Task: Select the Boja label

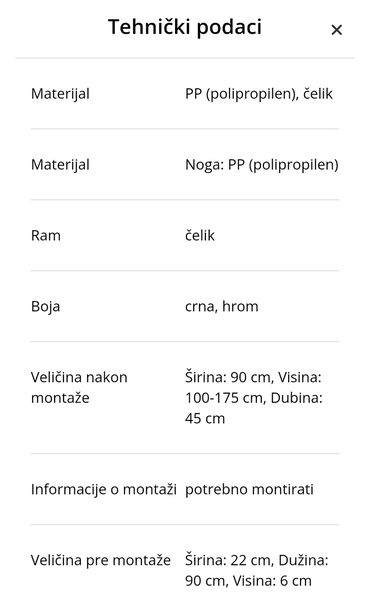Action: pos(46,307)
